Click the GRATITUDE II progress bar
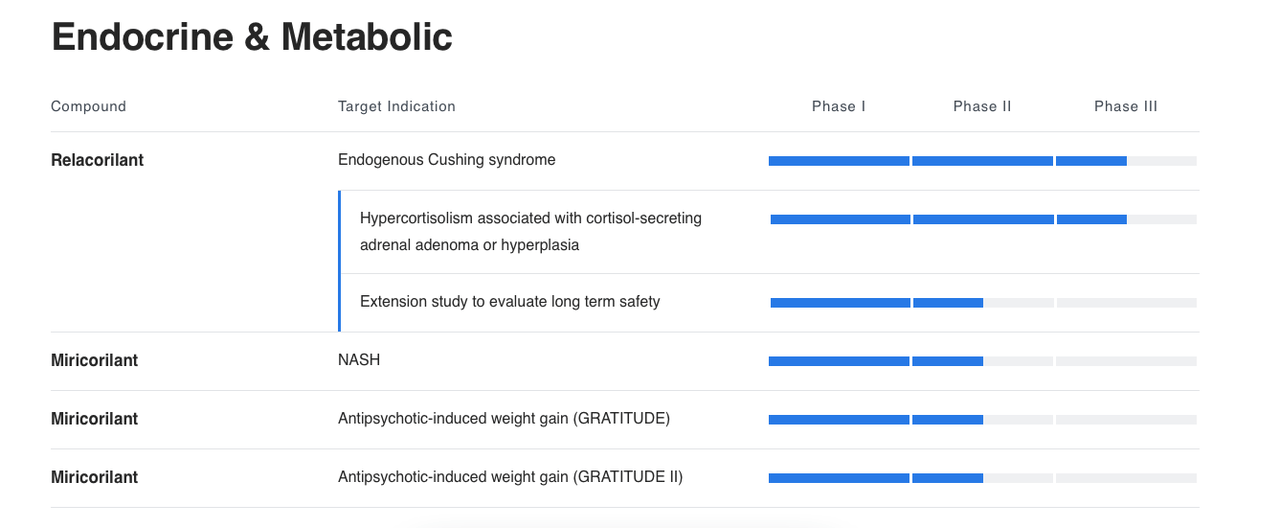This screenshot has height=528, width=1280. coord(982,478)
